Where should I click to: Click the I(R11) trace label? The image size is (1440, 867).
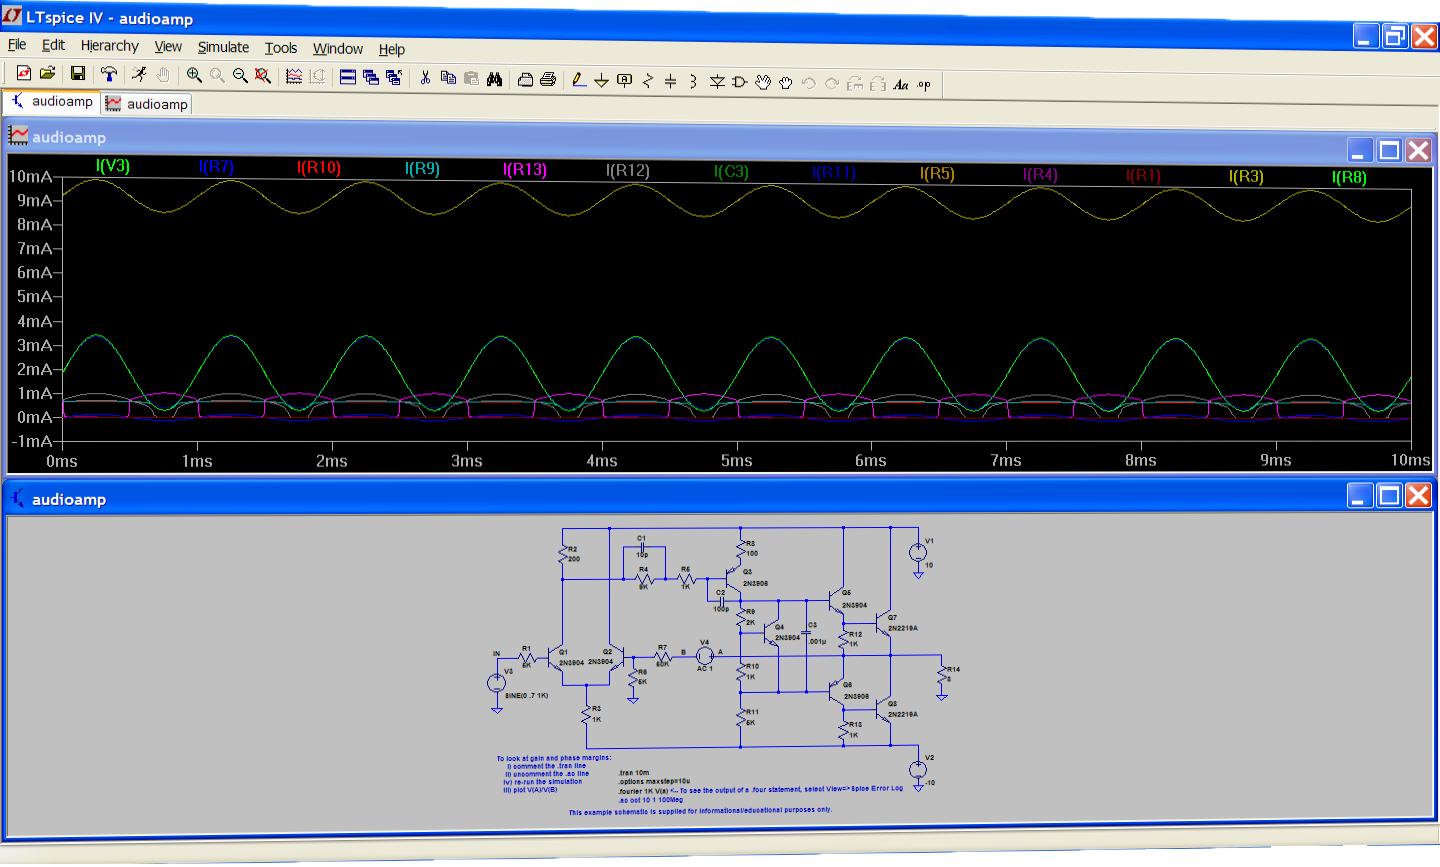[x=834, y=173]
